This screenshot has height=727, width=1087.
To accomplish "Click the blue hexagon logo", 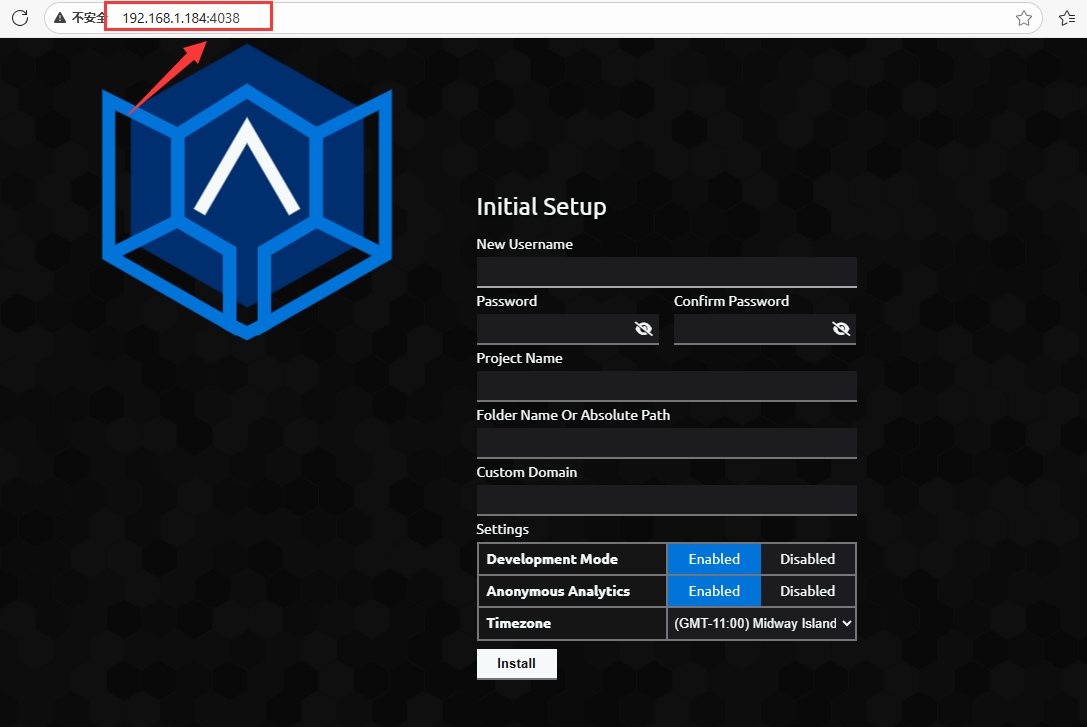I will point(247,192).
